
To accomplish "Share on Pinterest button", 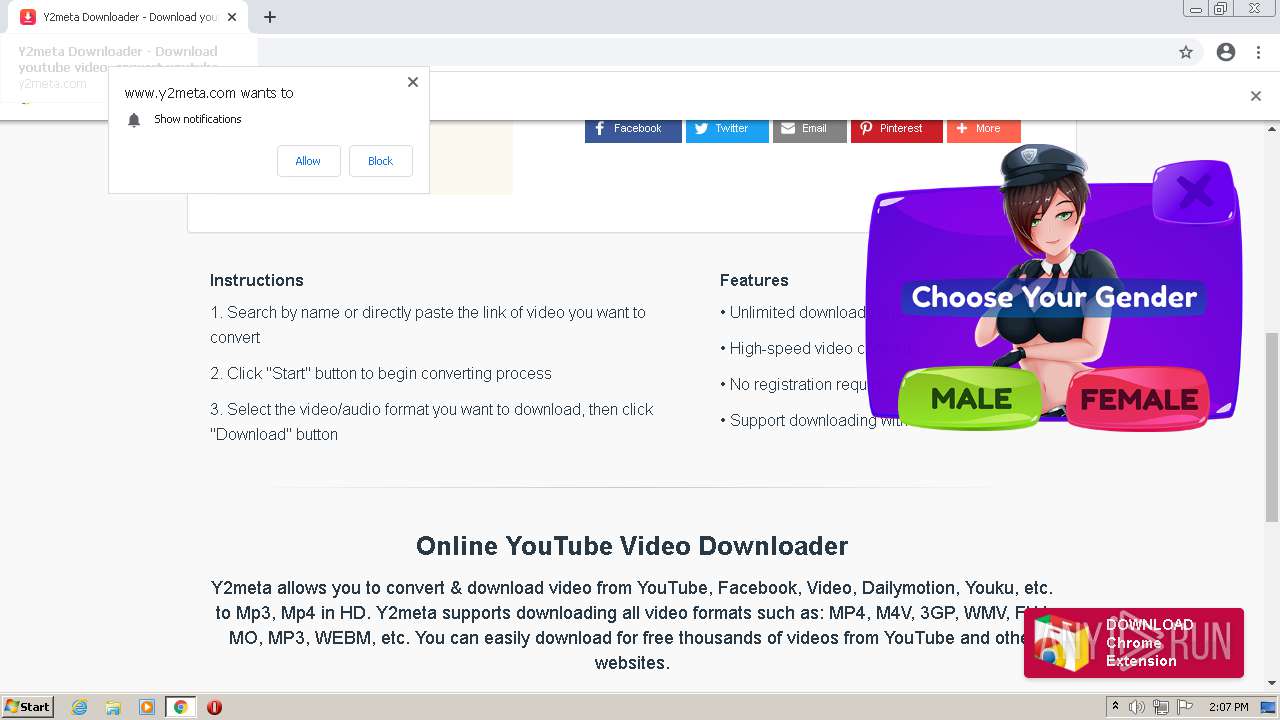I will point(896,129).
